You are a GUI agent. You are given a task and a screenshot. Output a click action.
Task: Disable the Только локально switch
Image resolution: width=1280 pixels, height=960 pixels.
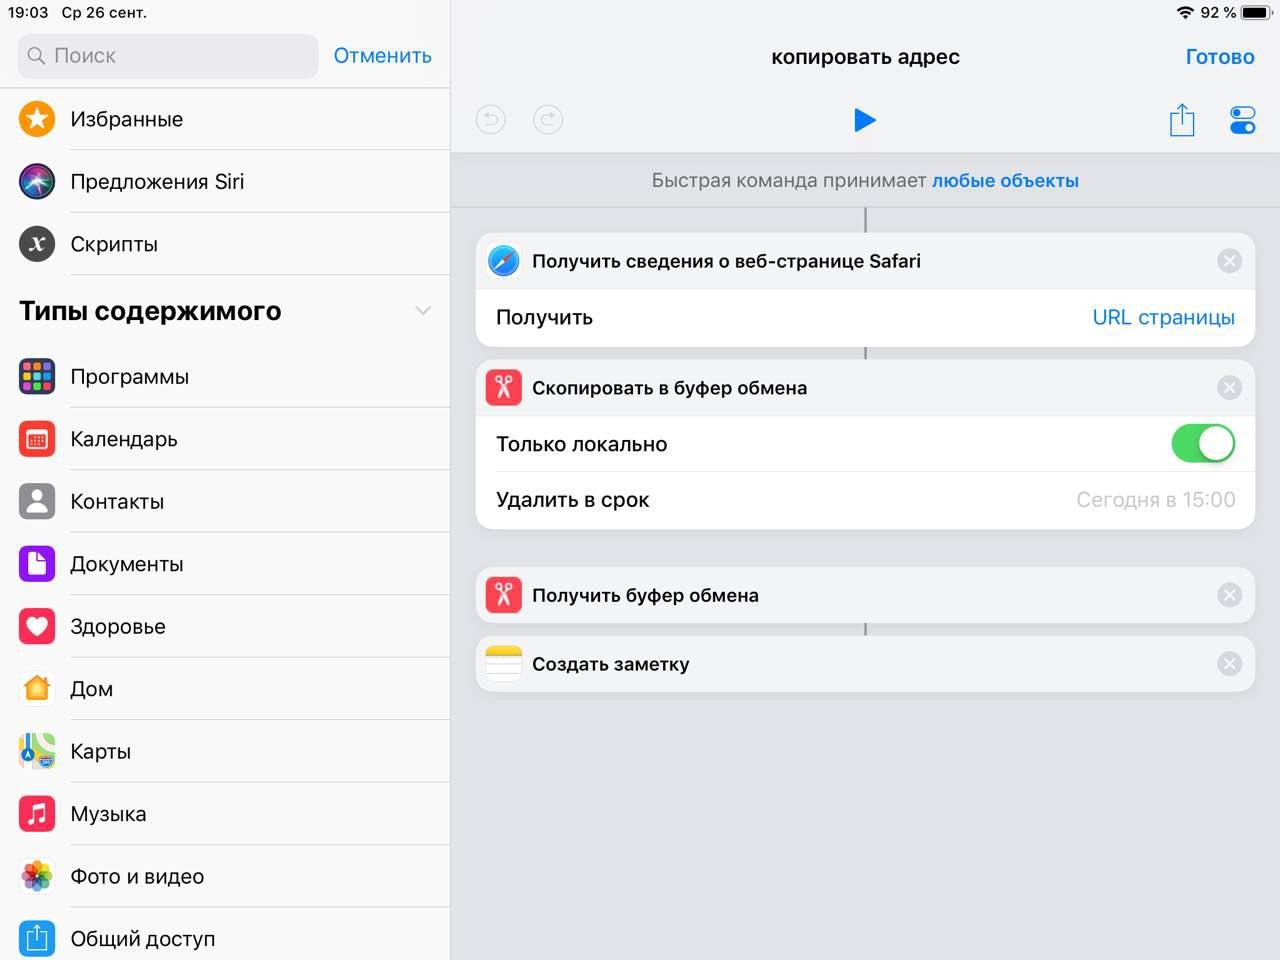1203,443
